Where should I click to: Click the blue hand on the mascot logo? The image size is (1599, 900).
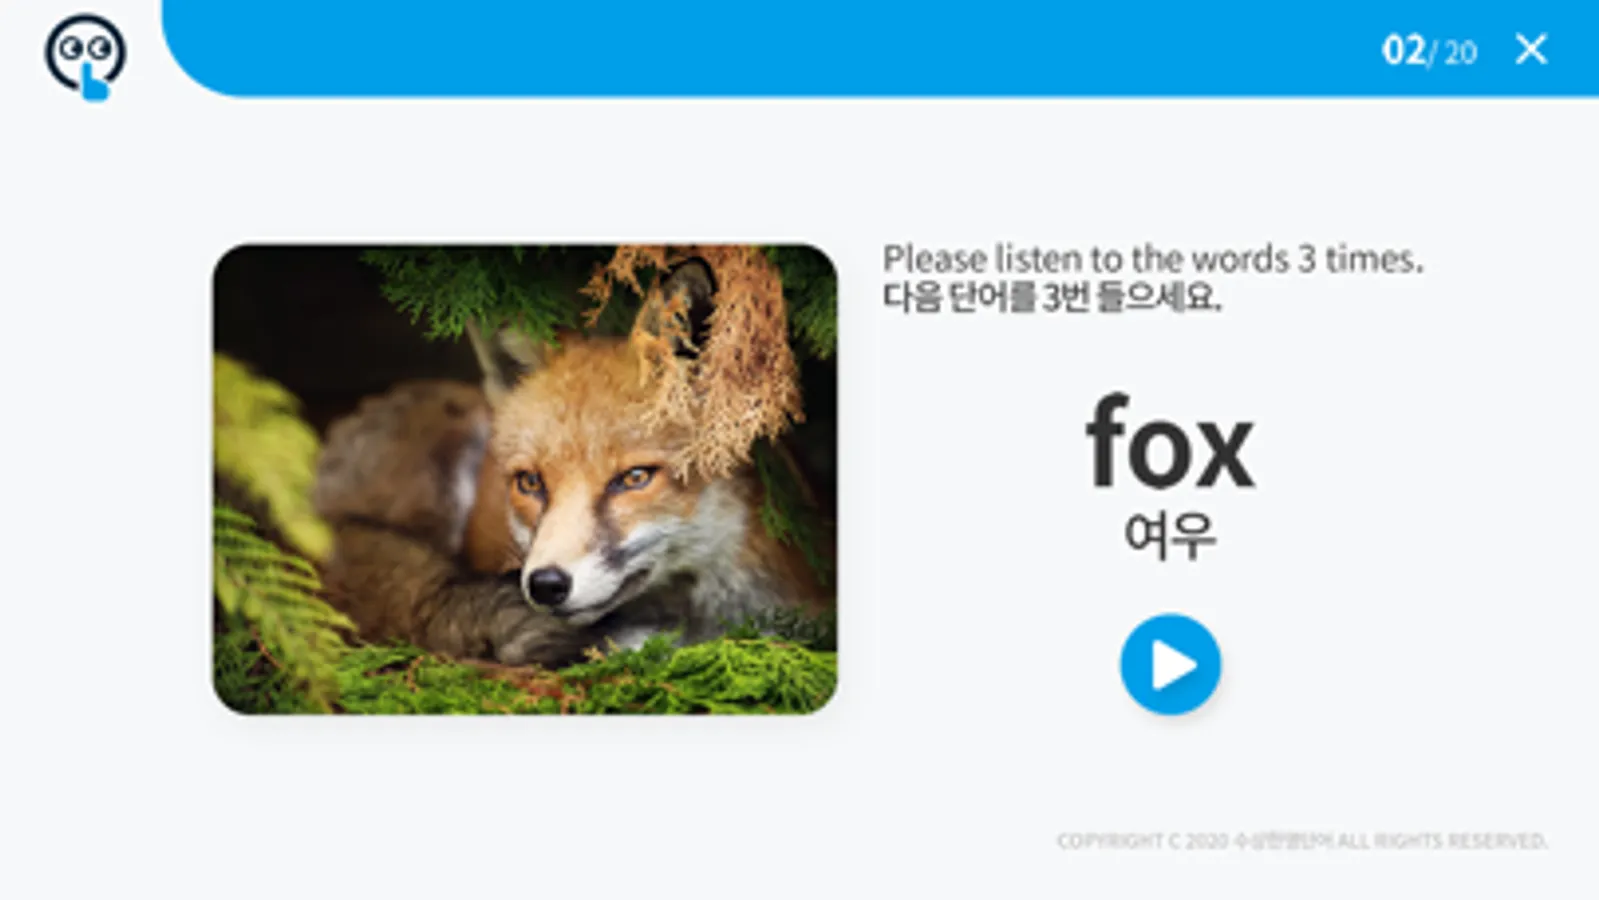point(94,84)
